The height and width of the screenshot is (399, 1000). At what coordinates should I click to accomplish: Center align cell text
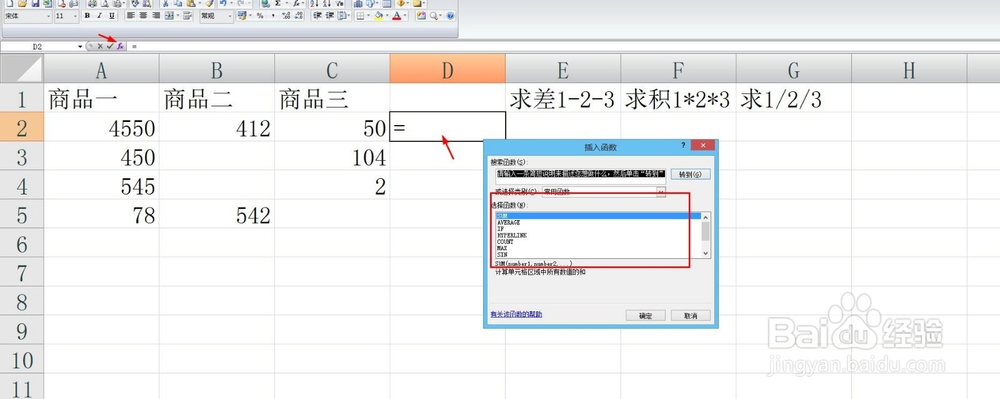click(x=143, y=15)
